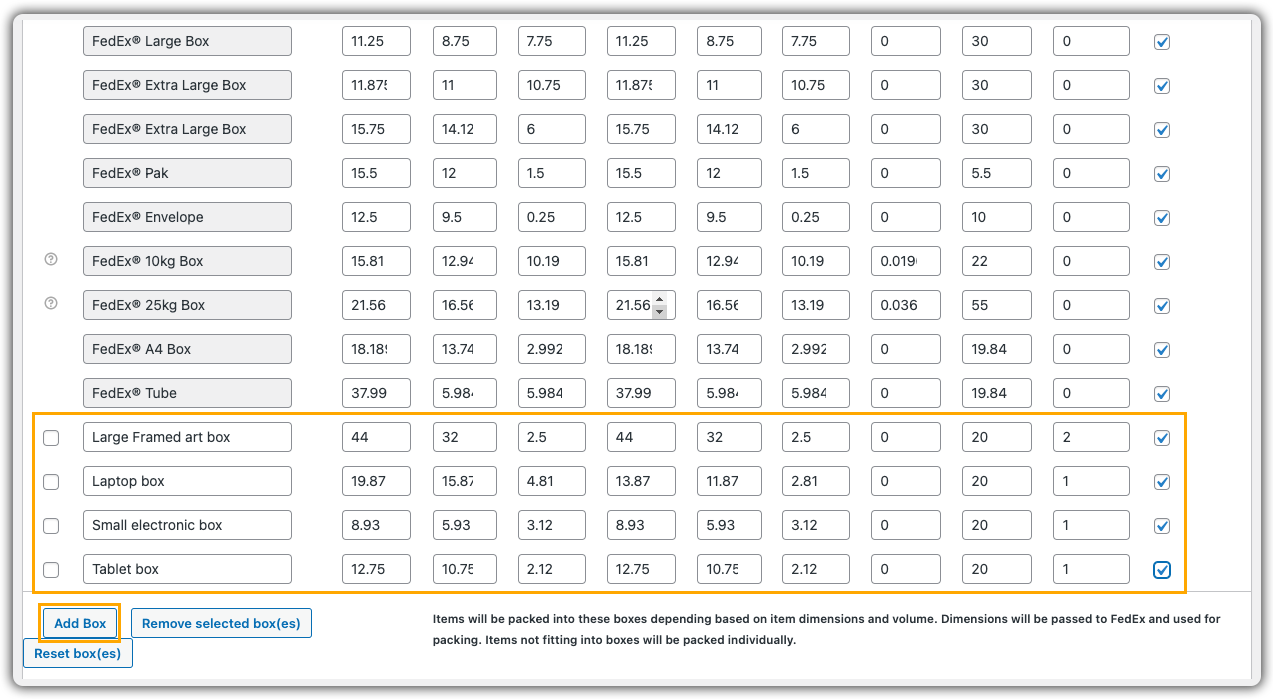Image resolution: width=1273 pixels, height=699 pixels.
Task: Click the FedEx 25kg Box weight field 0.036
Action: (906, 305)
